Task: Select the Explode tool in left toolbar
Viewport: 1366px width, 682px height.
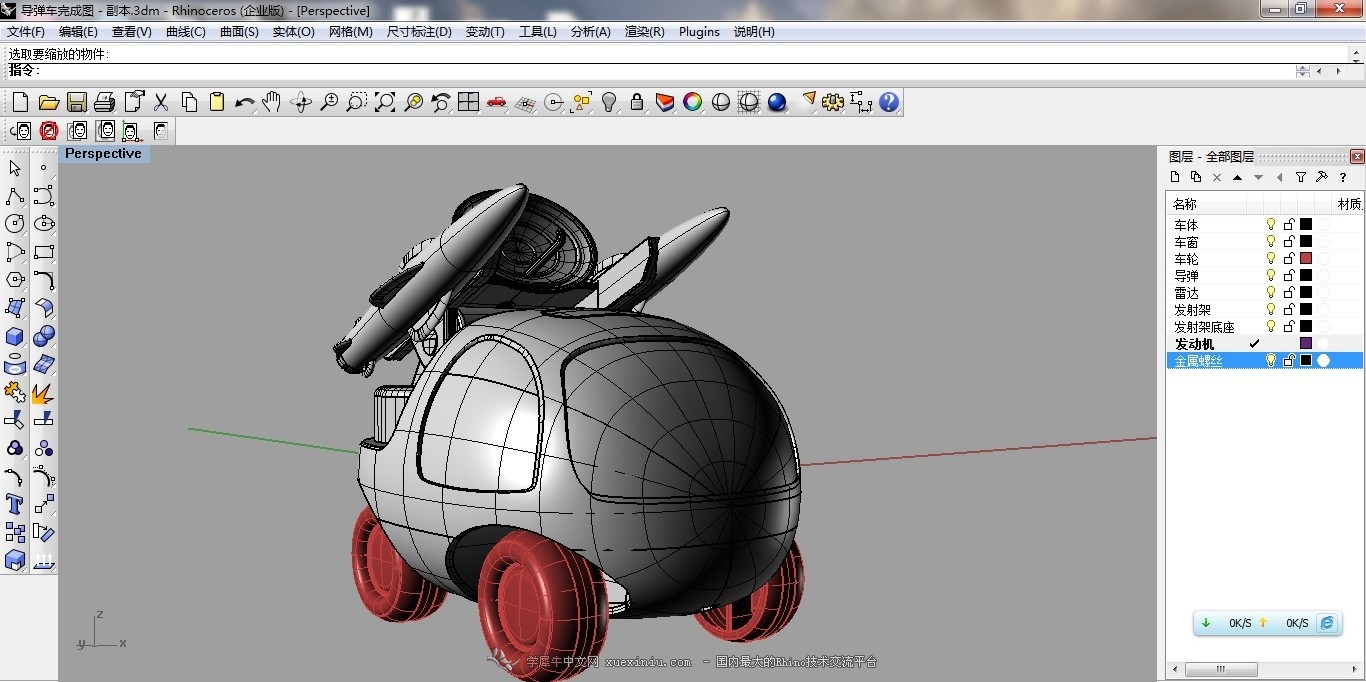Action: click(x=43, y=392)
